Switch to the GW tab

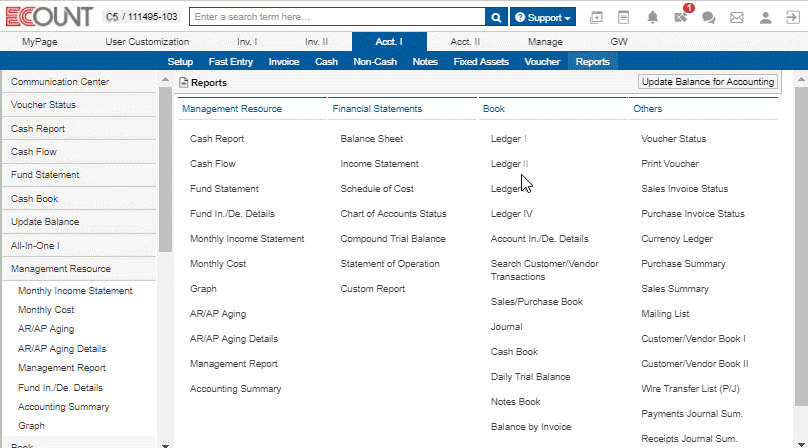(x=619, y=42)
